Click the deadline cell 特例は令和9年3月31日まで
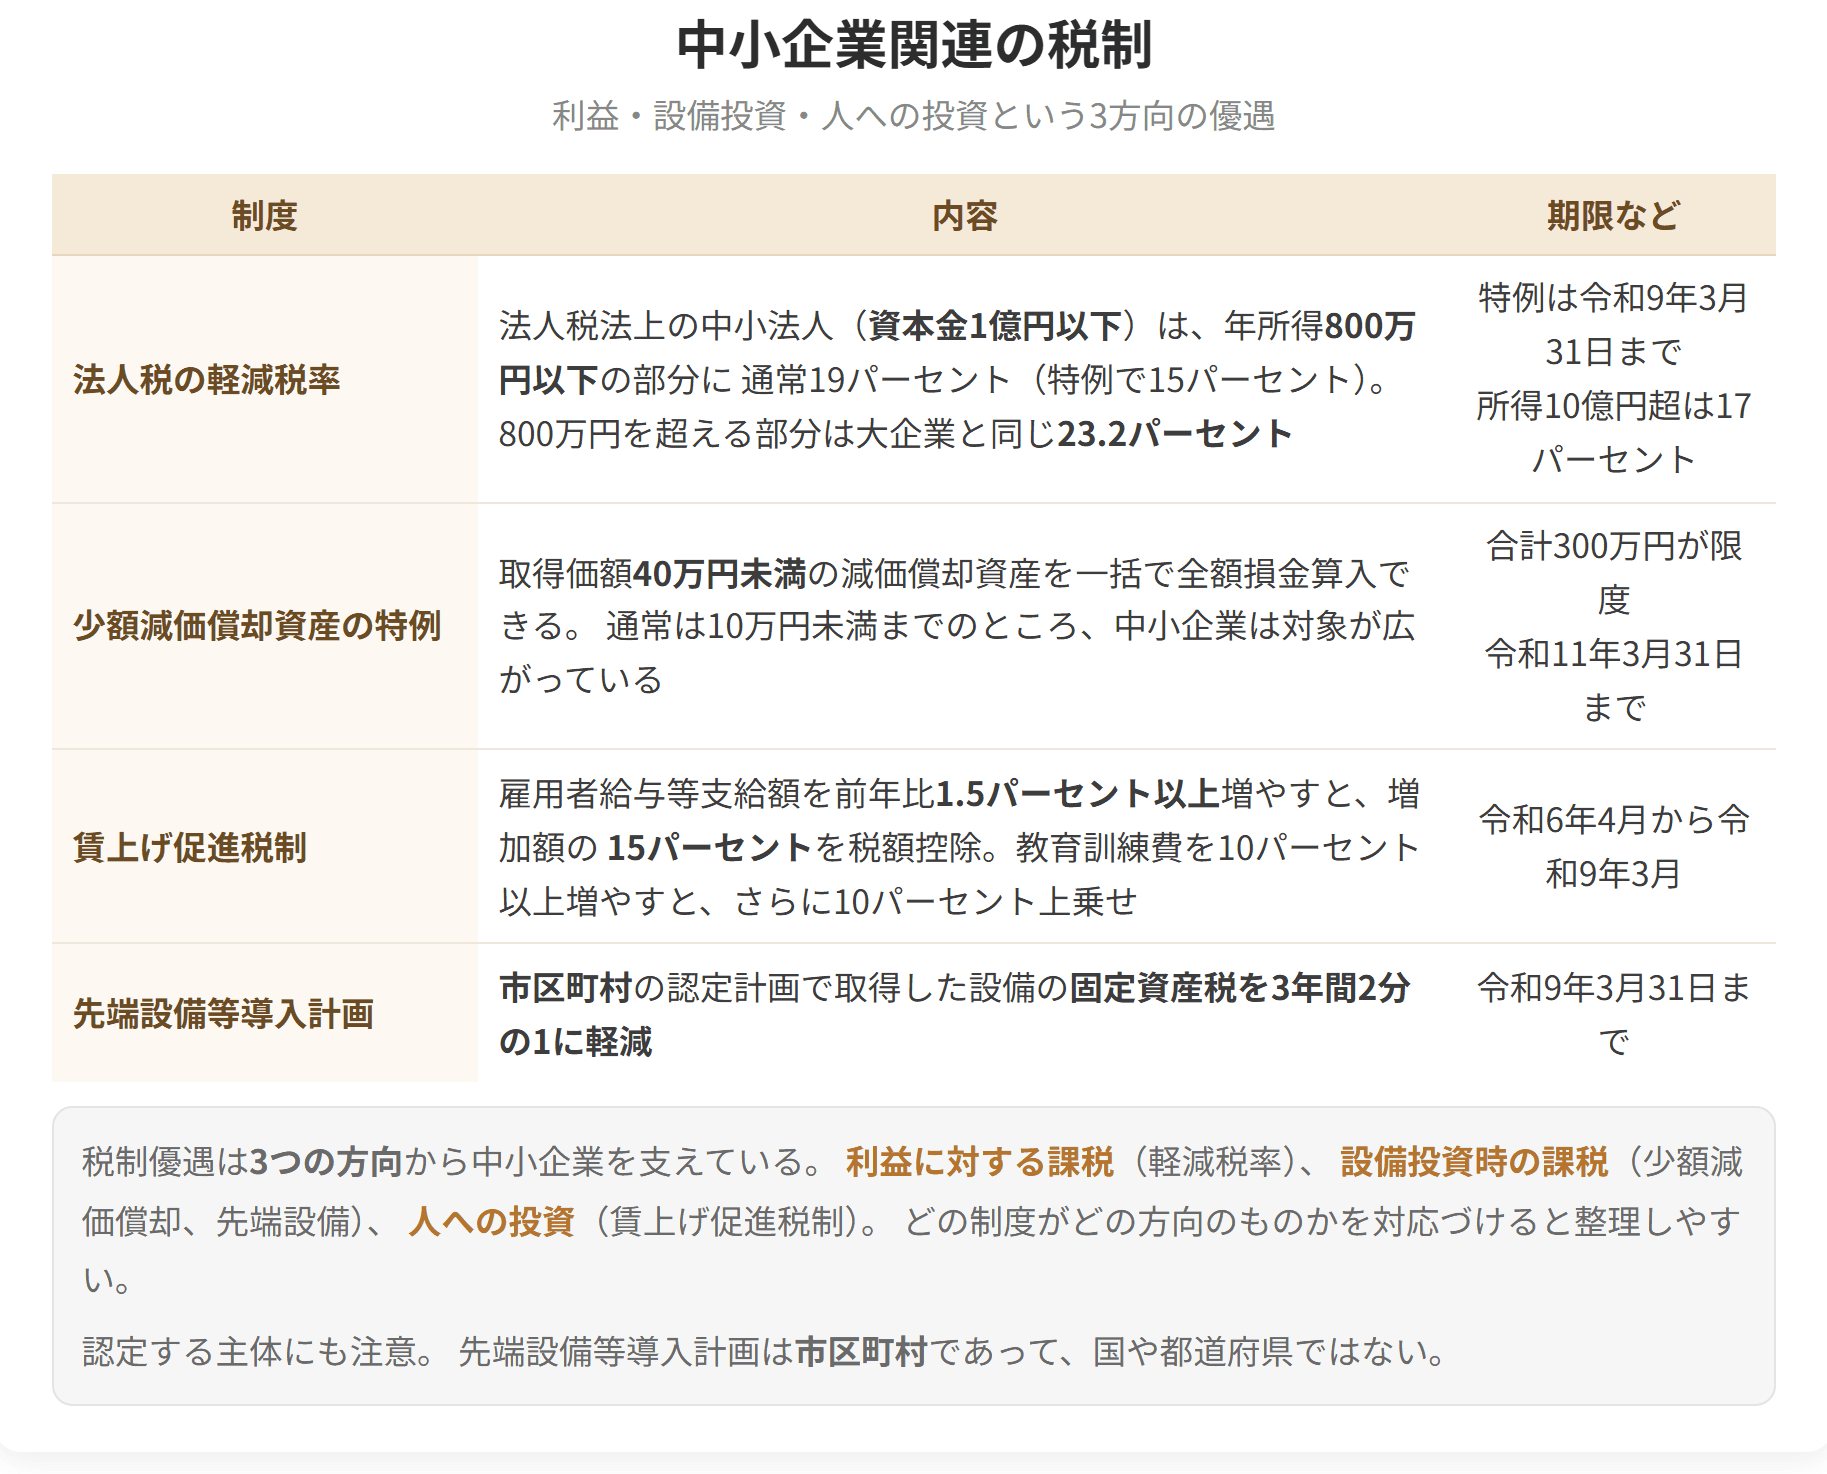 [1613, 325]
